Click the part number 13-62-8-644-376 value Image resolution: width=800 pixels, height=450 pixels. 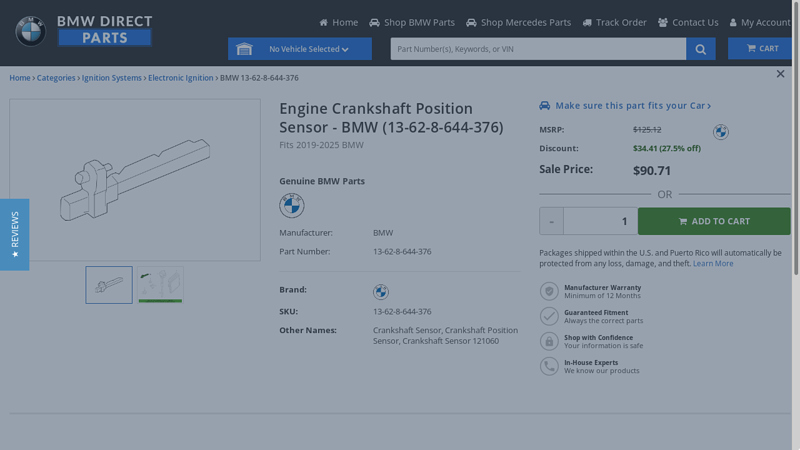[x=402, y=252]
